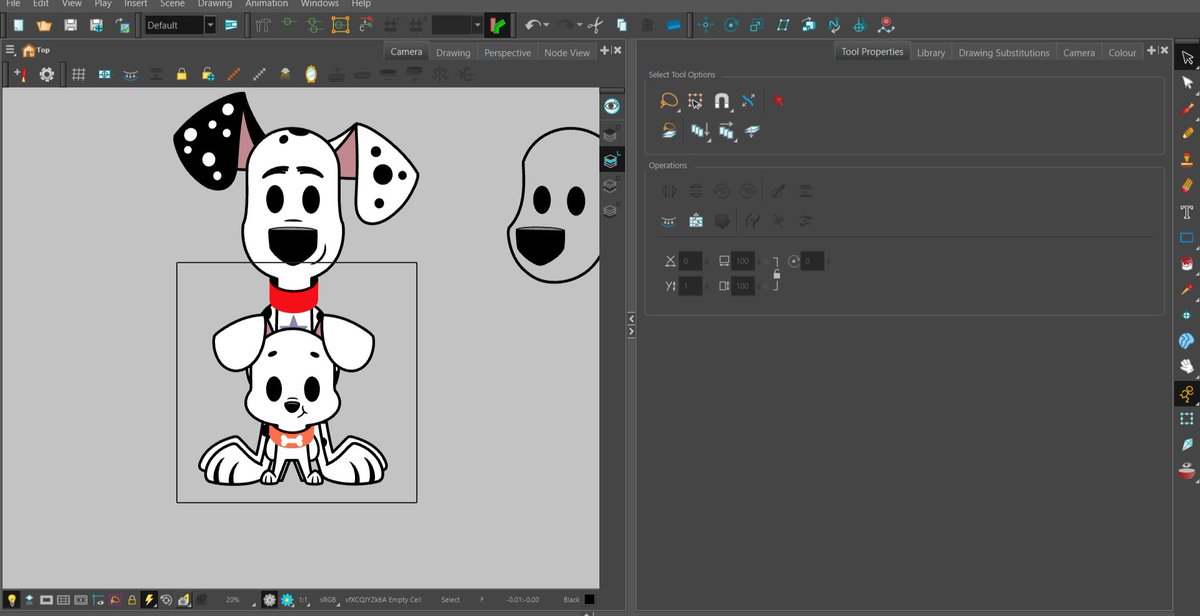Click the Black colour swatch in status bar

click(589, 599)
